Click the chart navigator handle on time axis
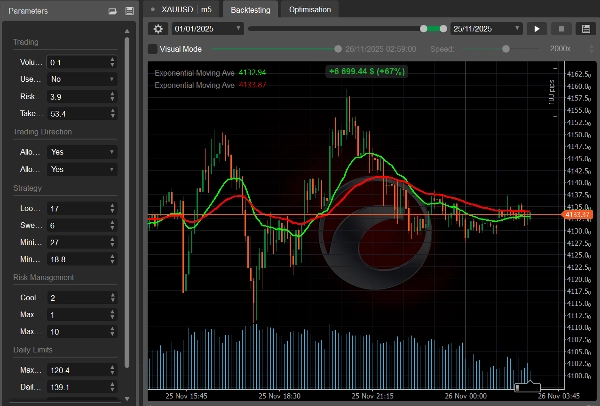The image size is (600, 406). pos(527,387)
